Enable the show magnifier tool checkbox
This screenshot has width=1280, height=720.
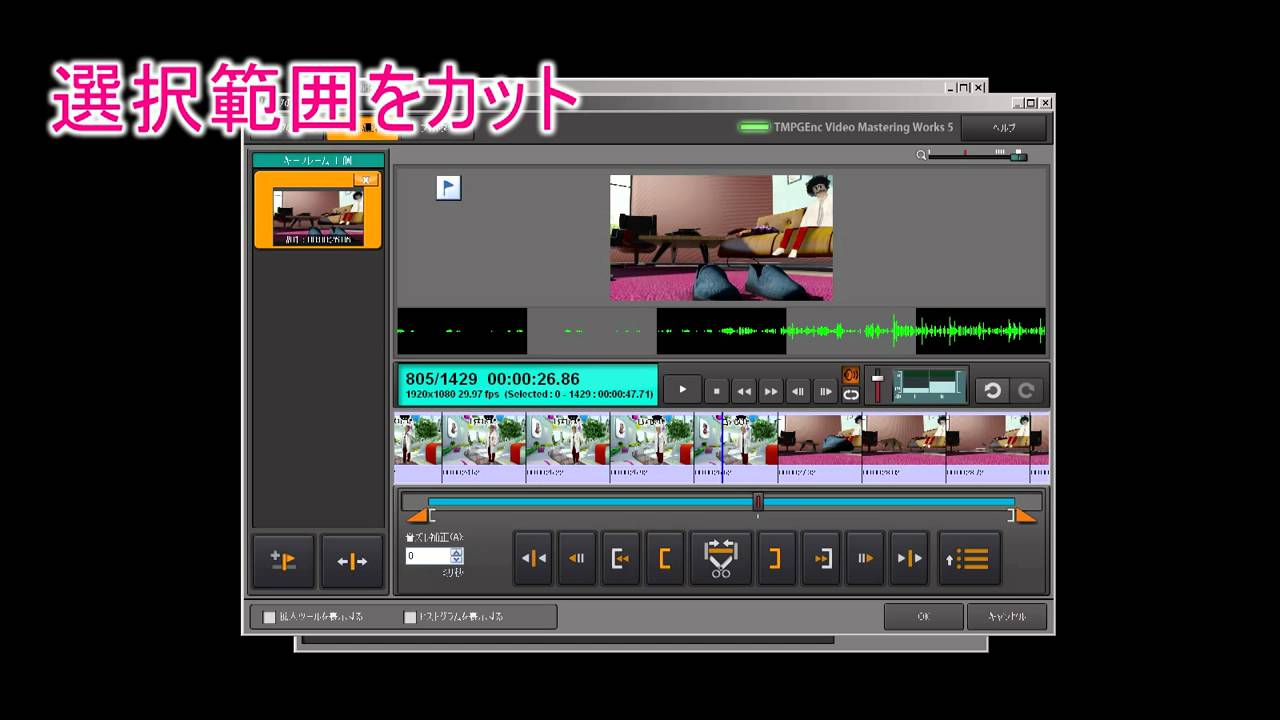(x=269, y=617)
